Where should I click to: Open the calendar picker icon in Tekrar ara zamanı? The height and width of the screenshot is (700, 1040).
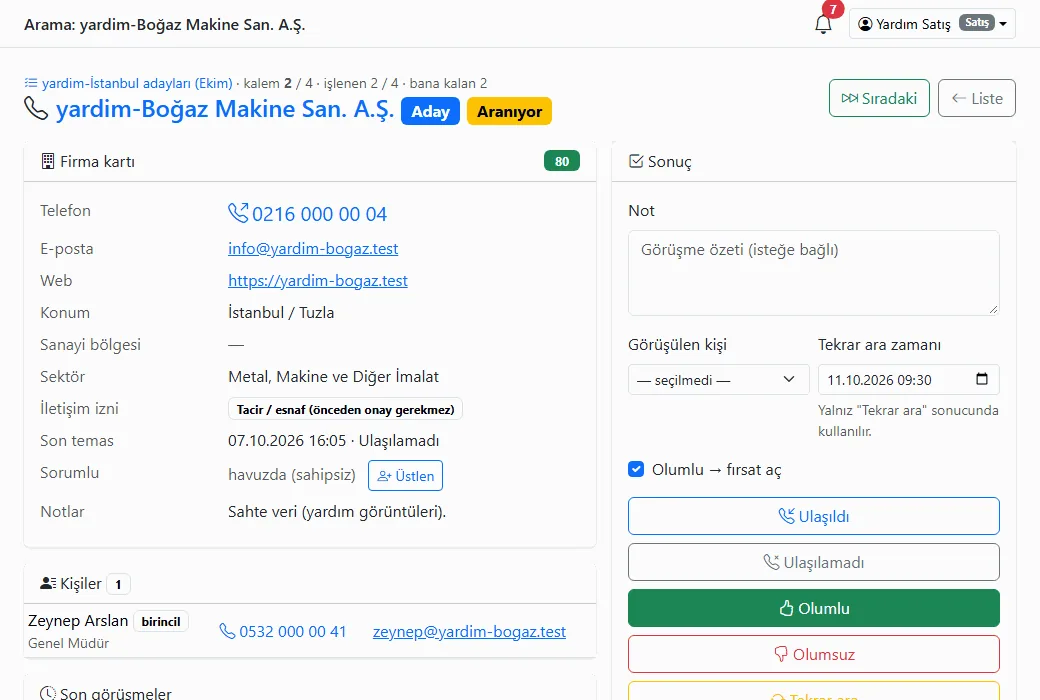pyautogui.click(x=982, y=379)
